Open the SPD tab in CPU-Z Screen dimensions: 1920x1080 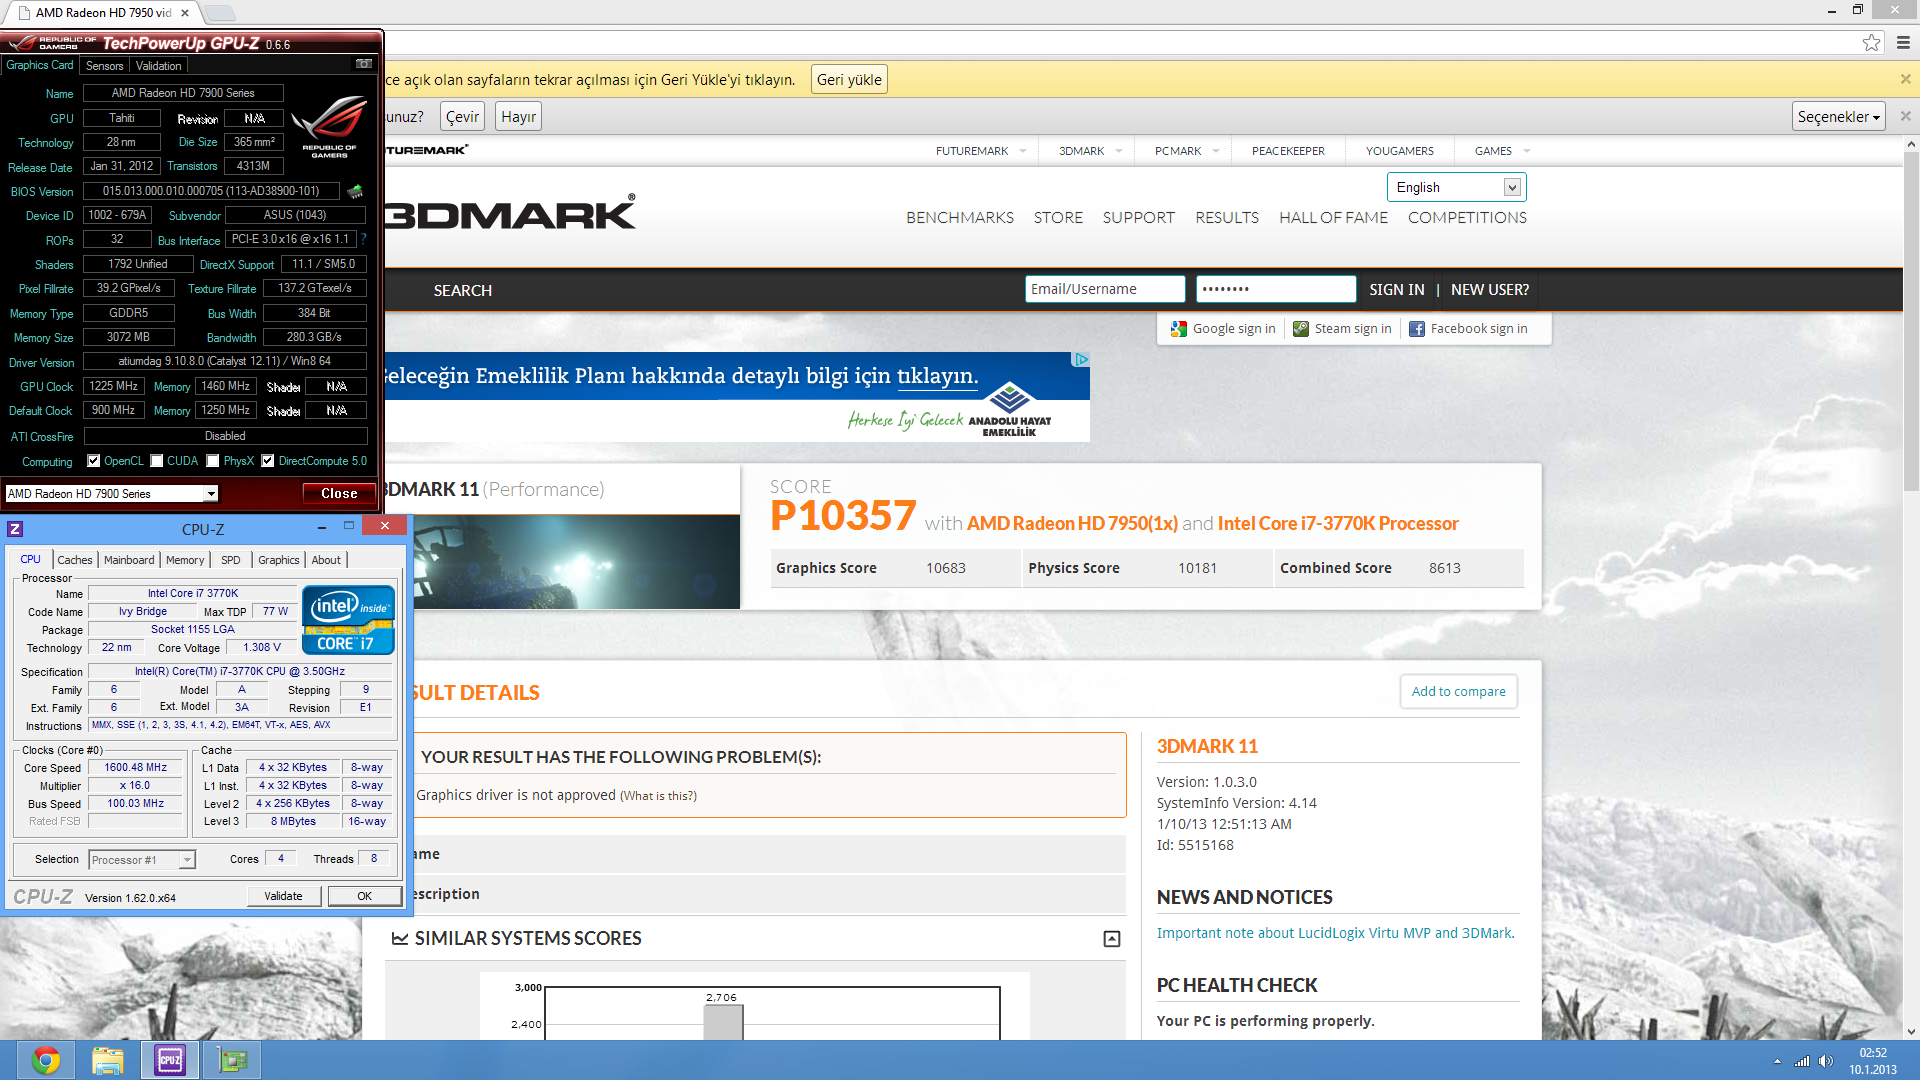(x=230, y=560)
